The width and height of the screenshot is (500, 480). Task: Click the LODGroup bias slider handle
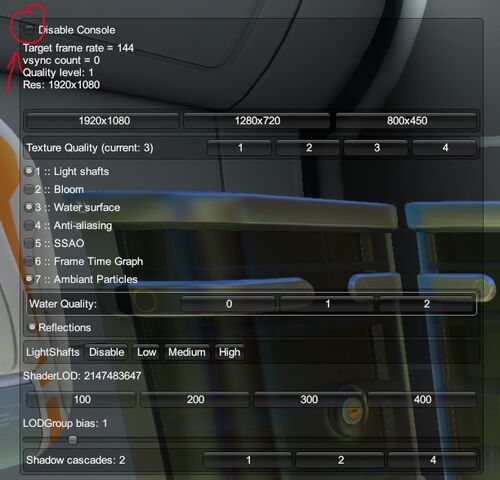click(73, 440)
